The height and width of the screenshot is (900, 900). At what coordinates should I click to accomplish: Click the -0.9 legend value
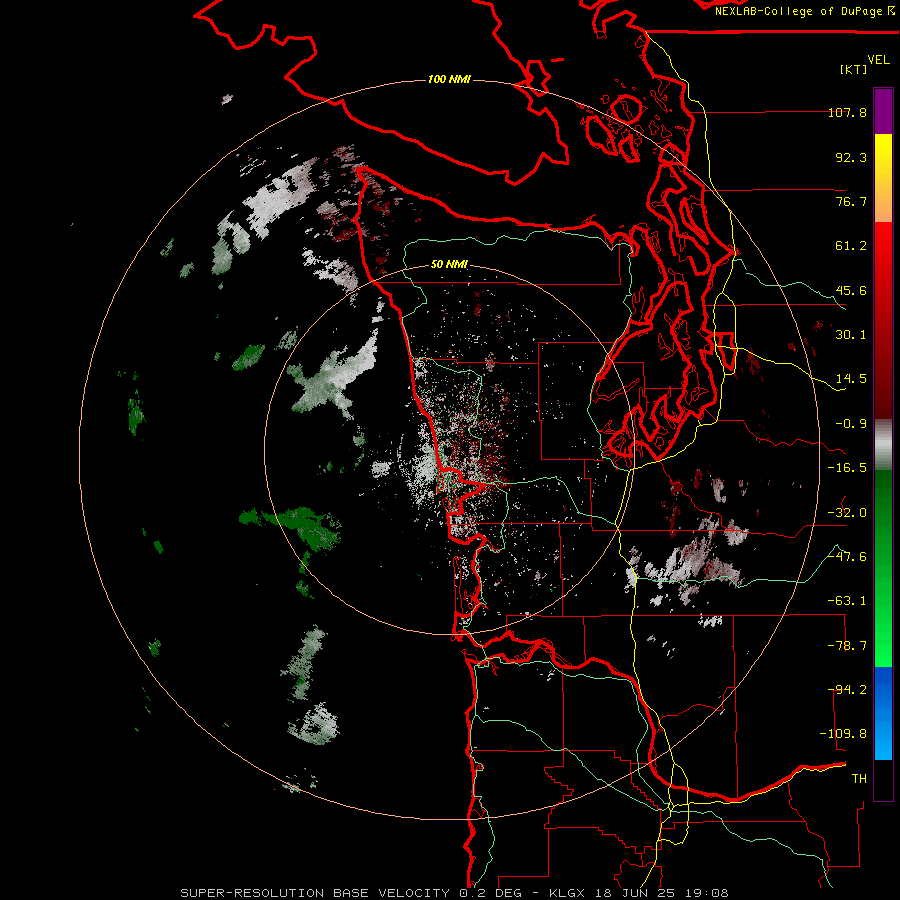point(851,424)
